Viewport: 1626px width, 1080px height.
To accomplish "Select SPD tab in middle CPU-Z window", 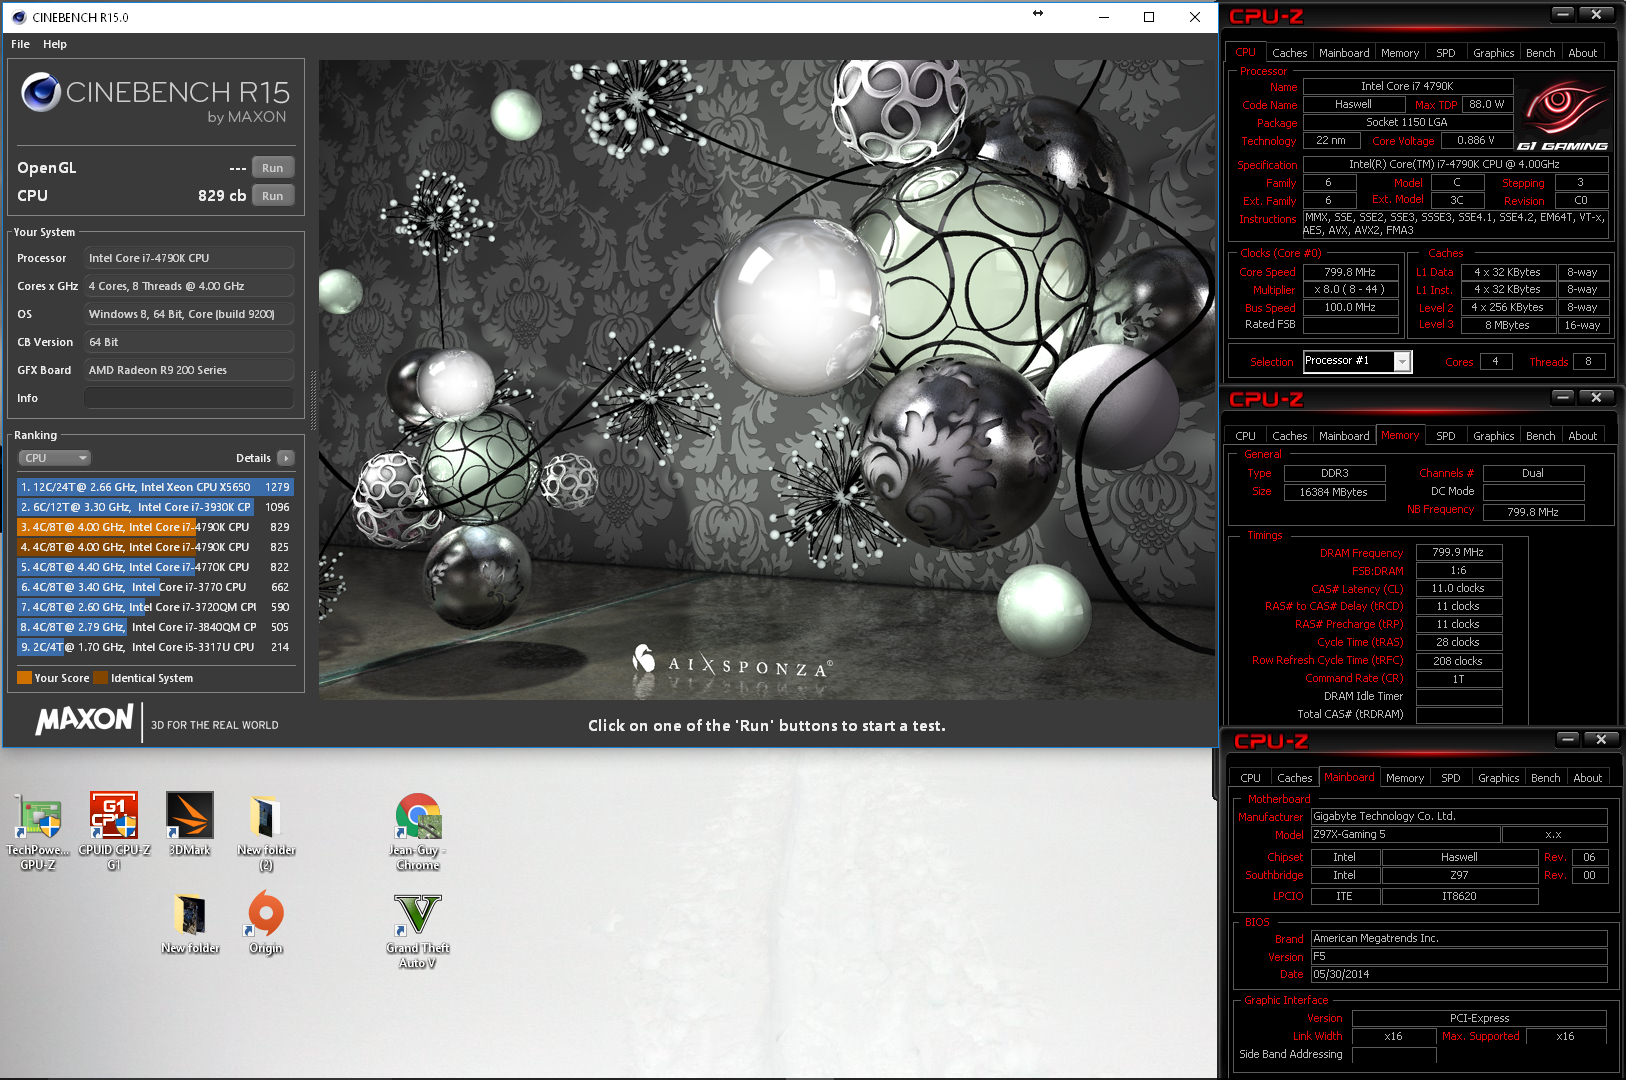I will (1446, 436).
